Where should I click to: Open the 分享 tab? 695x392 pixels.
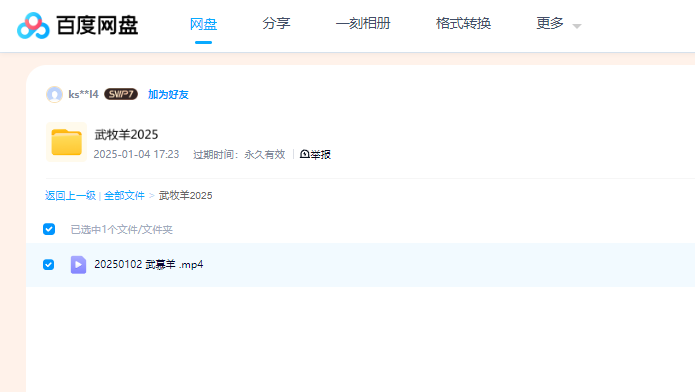[276, 23]
